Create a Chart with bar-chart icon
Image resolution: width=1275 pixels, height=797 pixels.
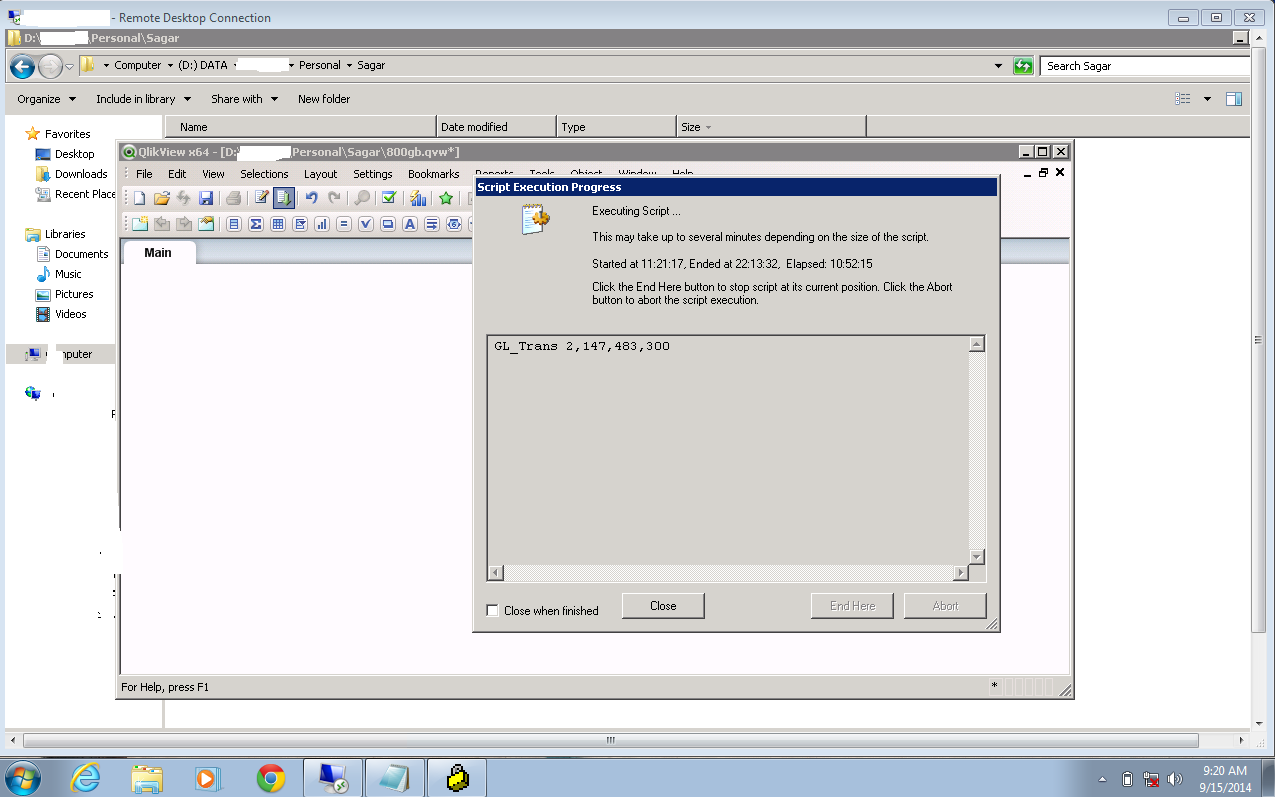coord(322,224)
